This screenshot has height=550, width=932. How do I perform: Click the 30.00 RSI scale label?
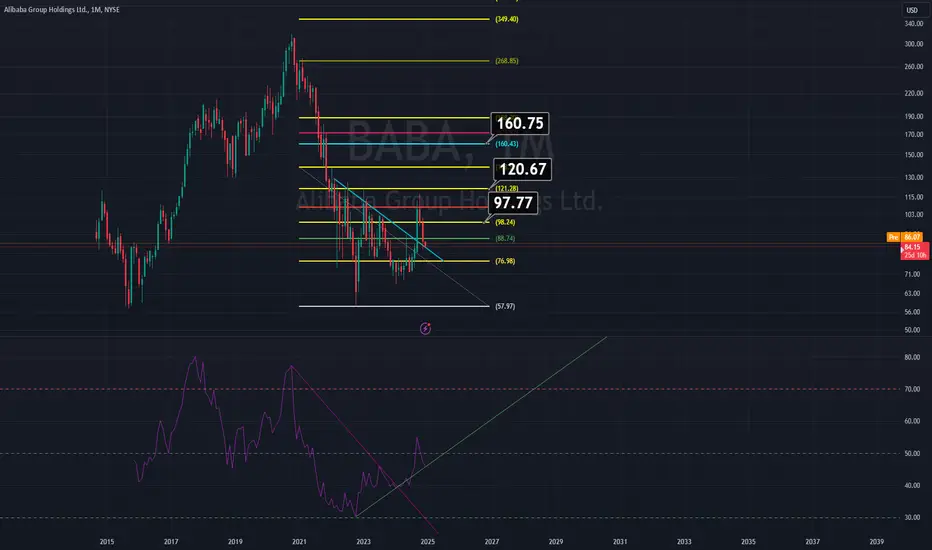coord(912,517)
